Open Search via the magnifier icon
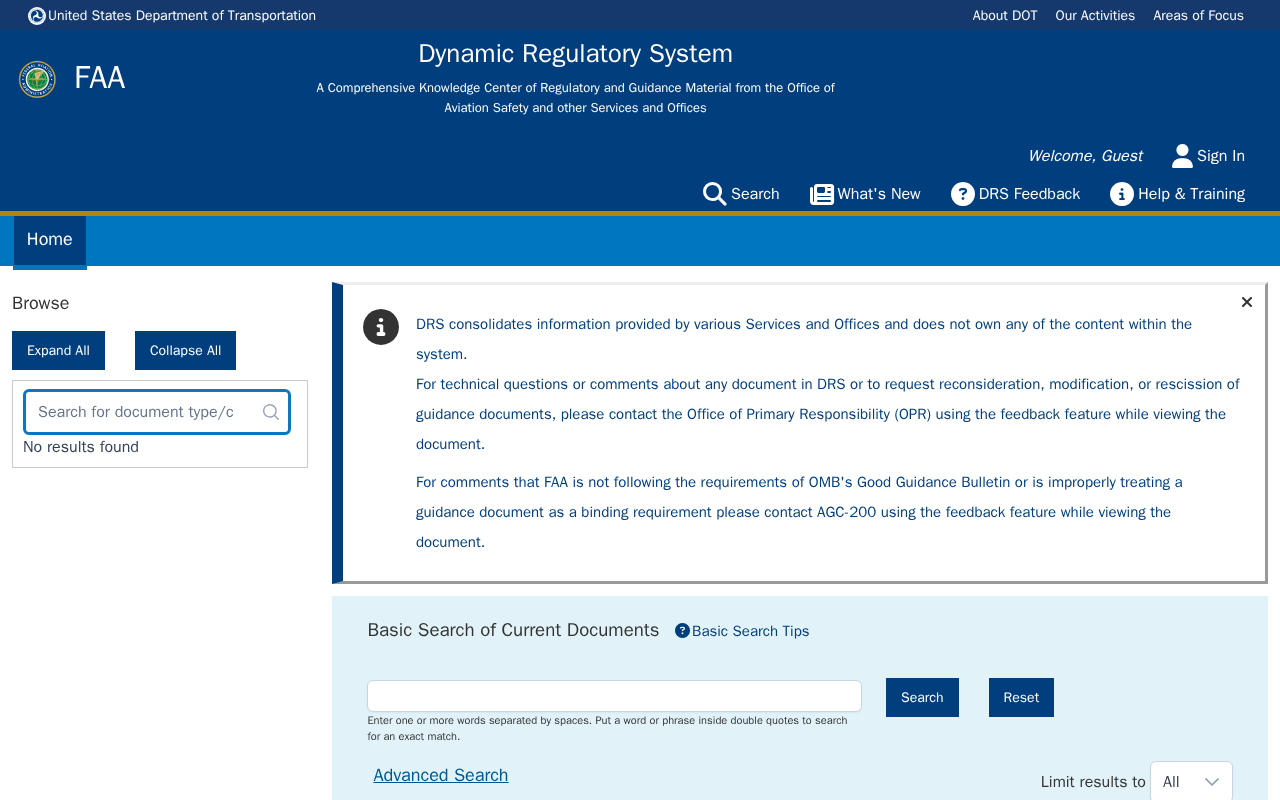The image size is (1280, 800). point(714,194)
